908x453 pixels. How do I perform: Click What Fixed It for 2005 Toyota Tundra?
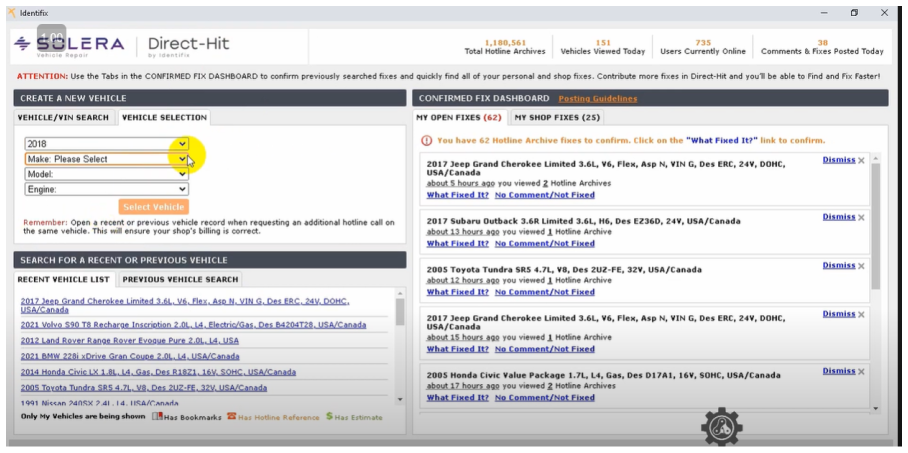click(x=457, y=292)
